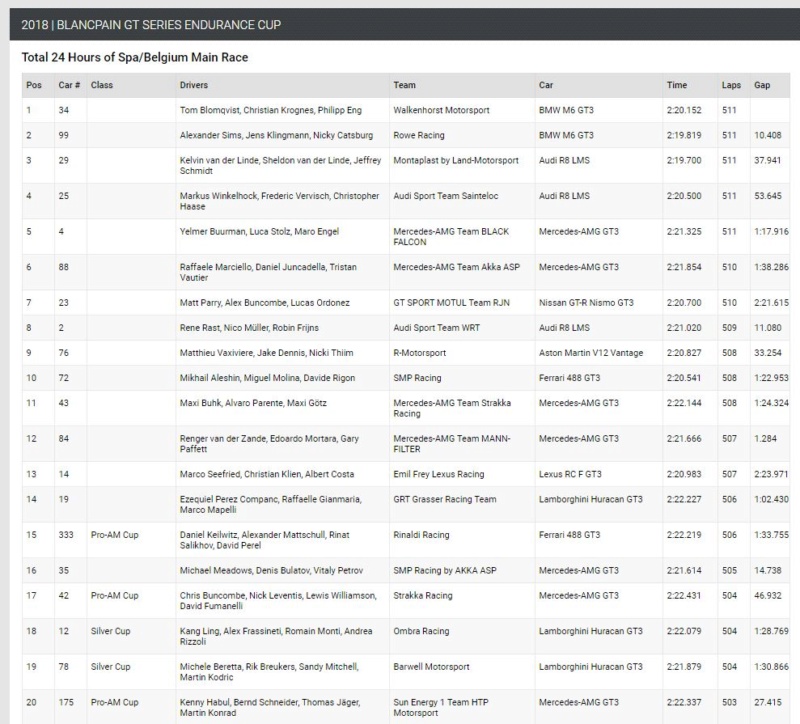800x724 pixels.
Task: Click the 1:22.953 gap value
Action: click(x=771, y=378)
